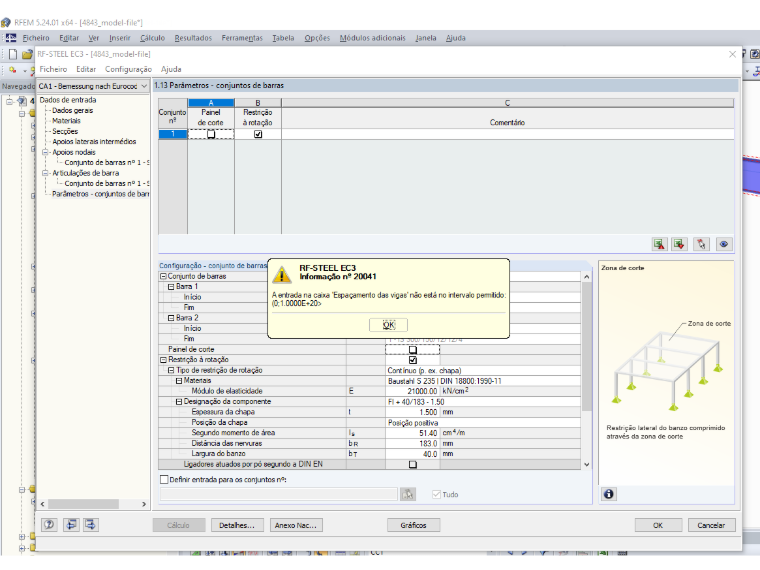This screenshot has width=760, height=570.
Task: Collapse the Designação da componente group
Action: tap(179, 401)
